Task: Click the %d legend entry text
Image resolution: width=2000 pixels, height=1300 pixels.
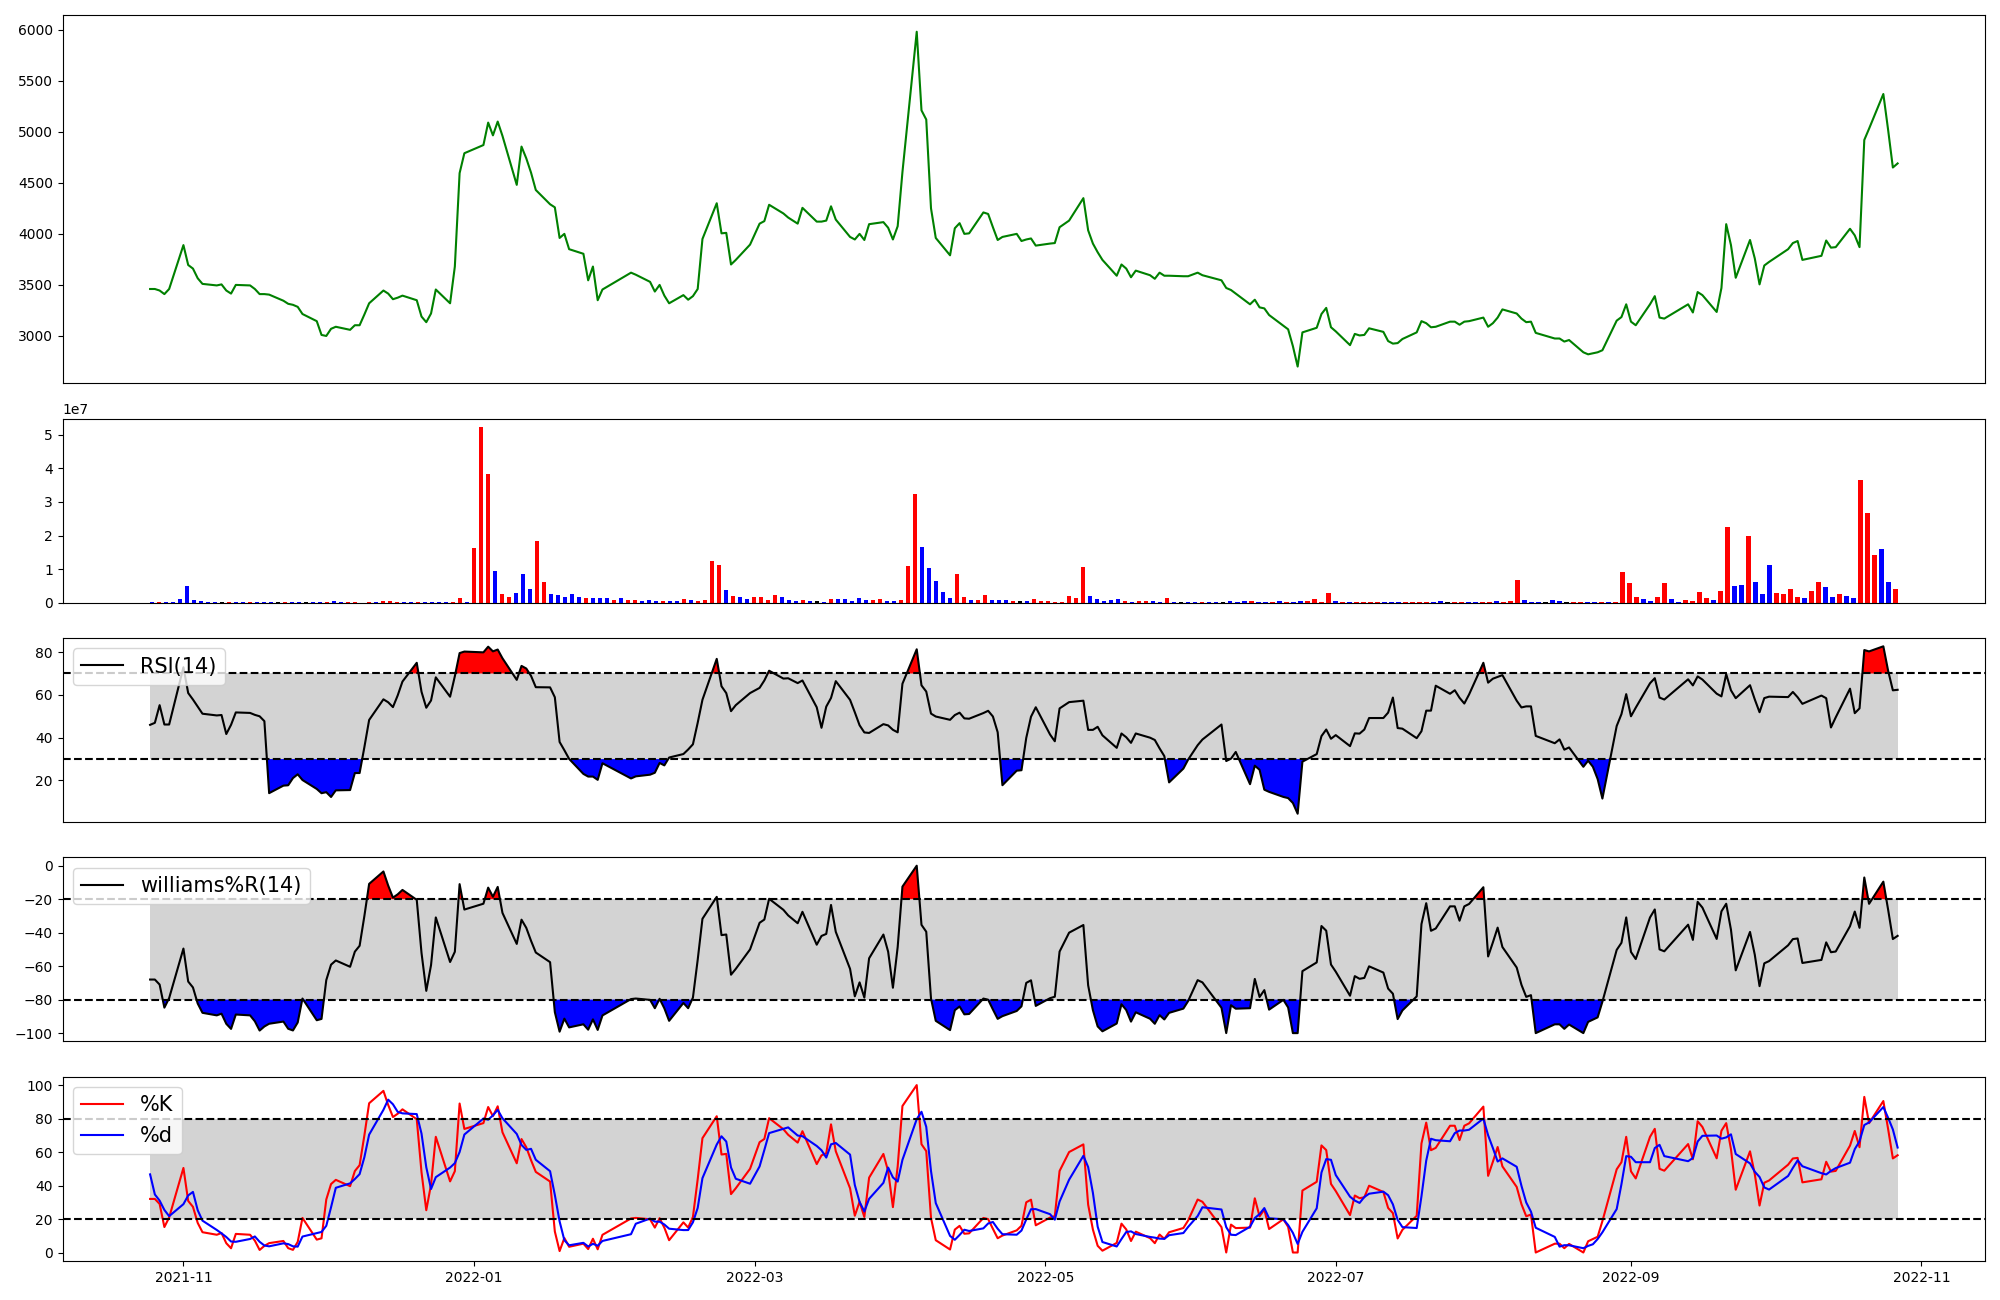Action: (156, 1135)
